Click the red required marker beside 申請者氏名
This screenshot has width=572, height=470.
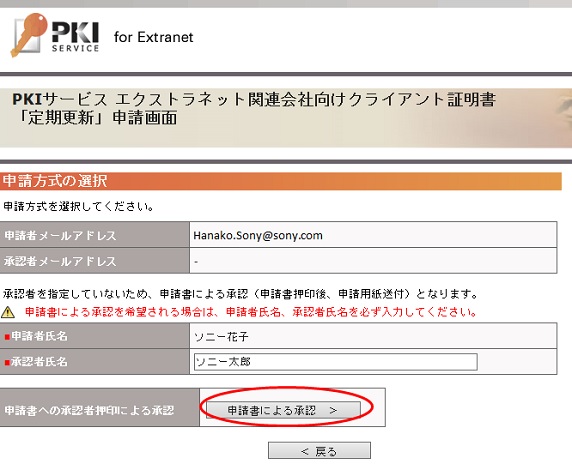(x=7, y=336)
